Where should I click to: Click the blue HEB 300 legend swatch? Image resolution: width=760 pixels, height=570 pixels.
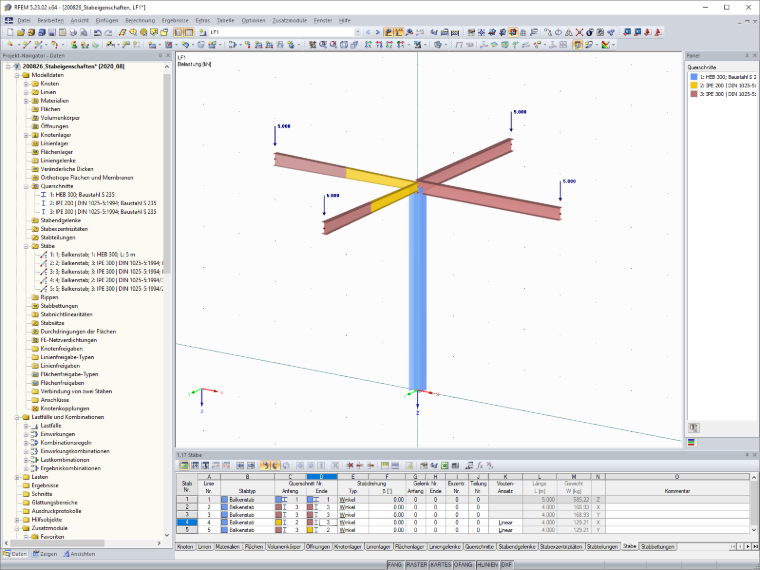coord(694,77)
